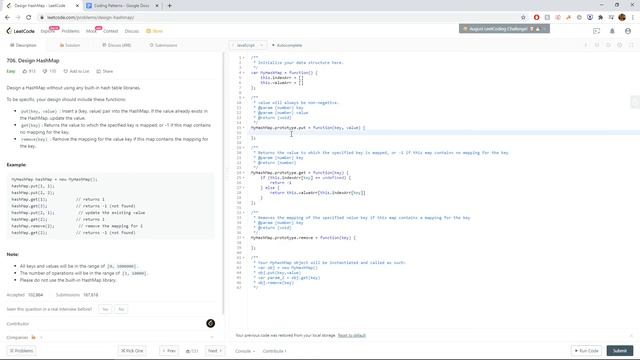The width and height of the screenshot is (640, 360).
Task: Open the notifications bell
Action: 612,31
